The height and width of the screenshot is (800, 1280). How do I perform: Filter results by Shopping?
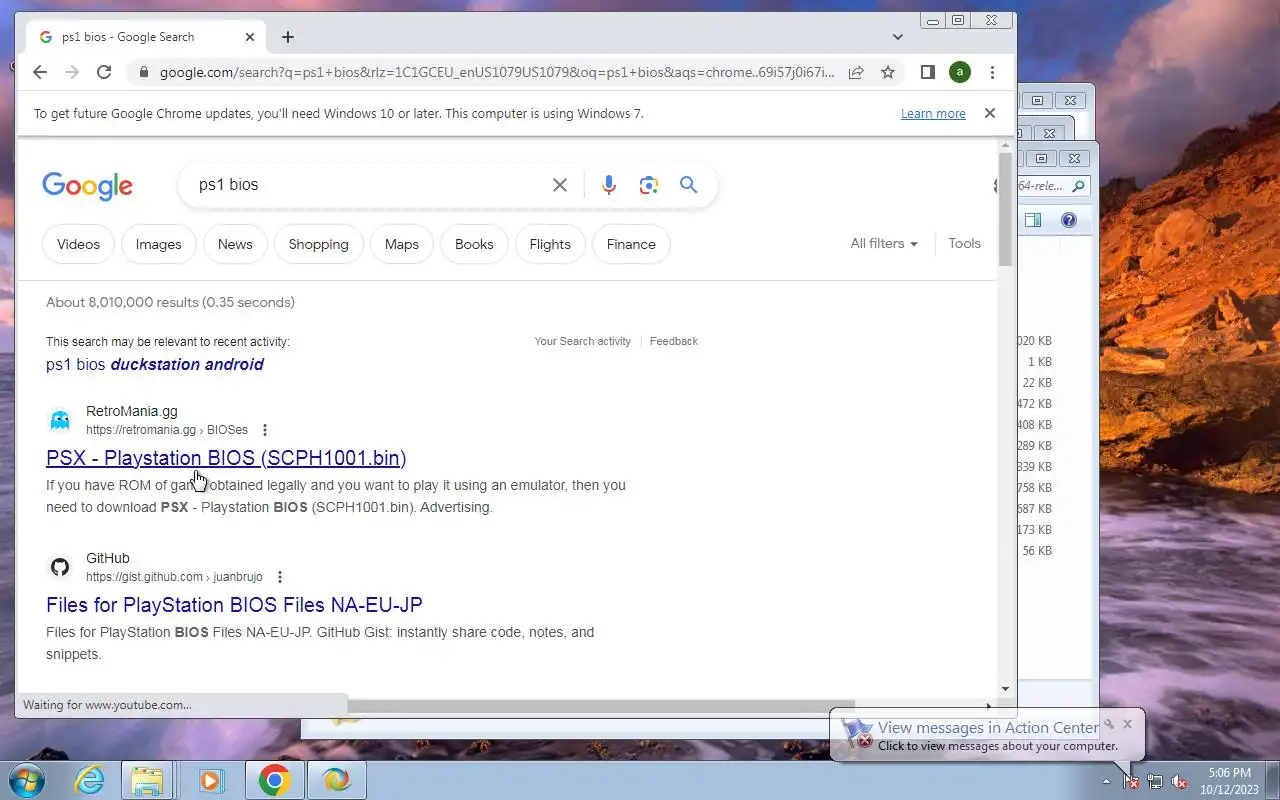(318, 244)
